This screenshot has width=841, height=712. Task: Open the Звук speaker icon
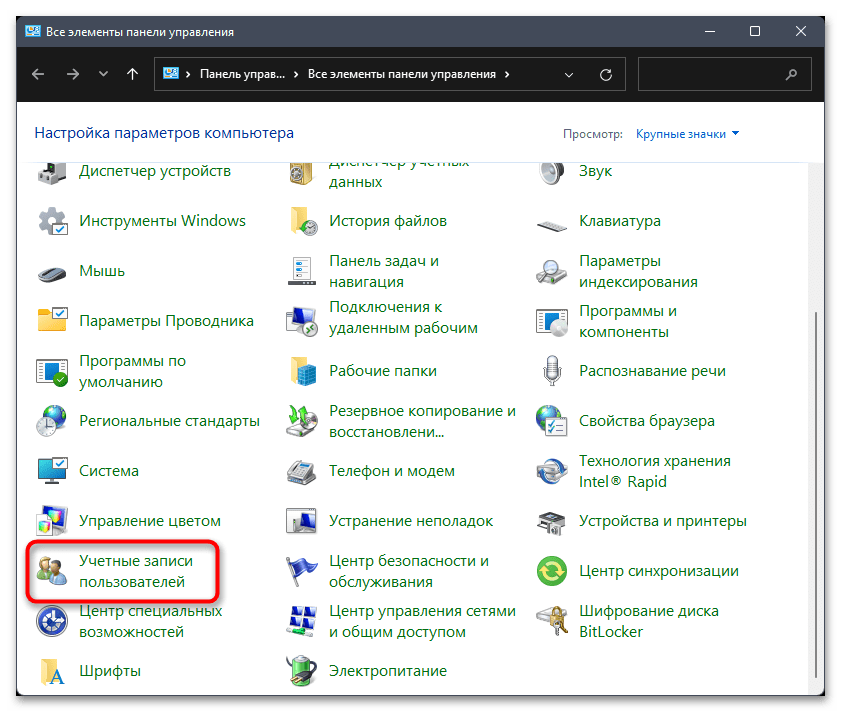coord(552,173)
